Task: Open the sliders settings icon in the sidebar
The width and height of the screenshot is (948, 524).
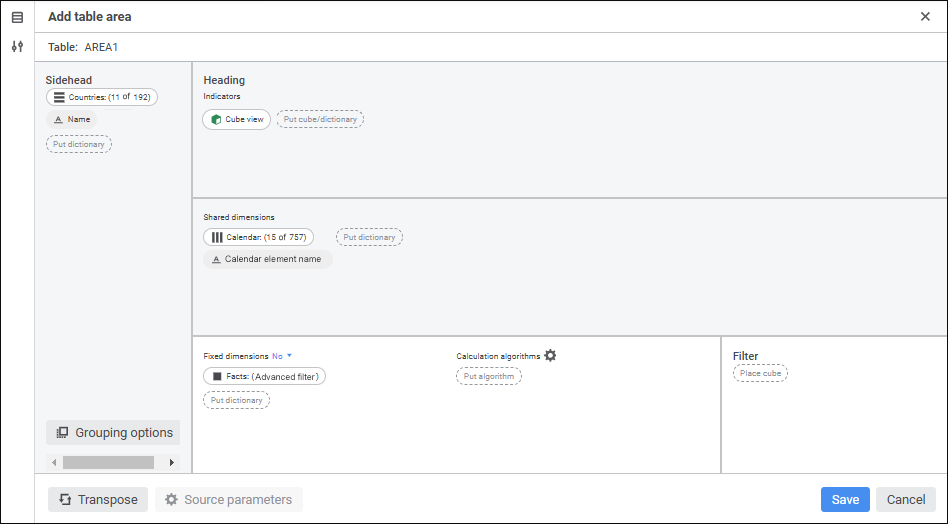Action: coord(17,47)
